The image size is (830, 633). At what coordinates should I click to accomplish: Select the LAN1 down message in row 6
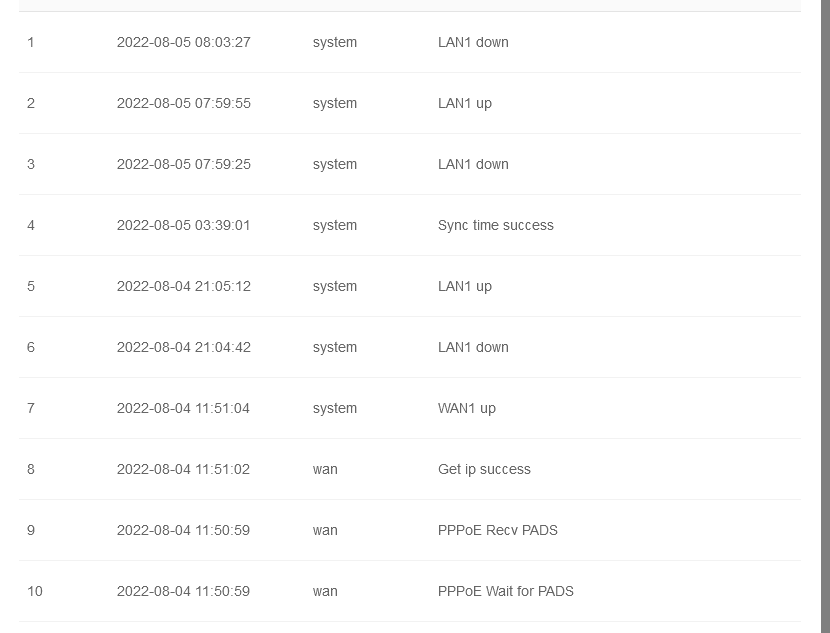pyautogui.click(x=473, y=347)
